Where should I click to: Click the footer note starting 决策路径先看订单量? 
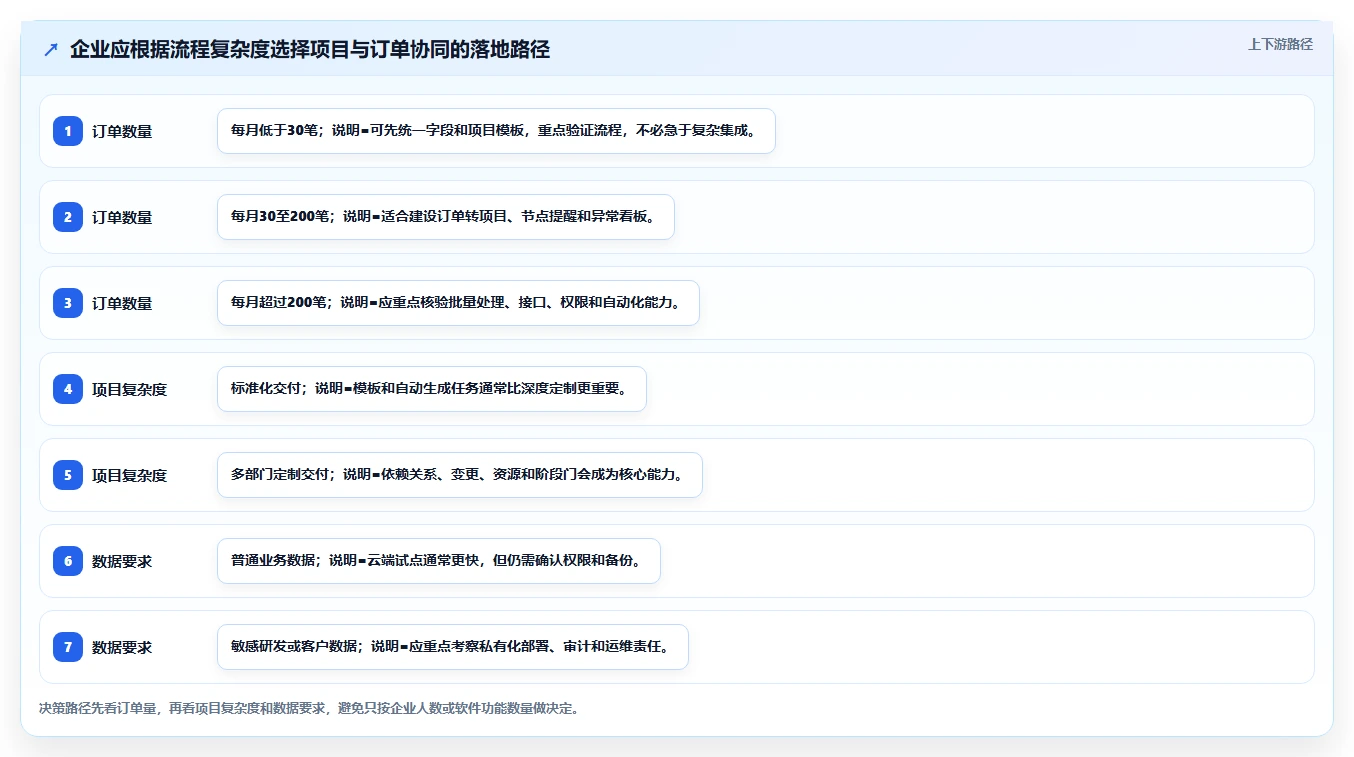[x=309, y=708]
